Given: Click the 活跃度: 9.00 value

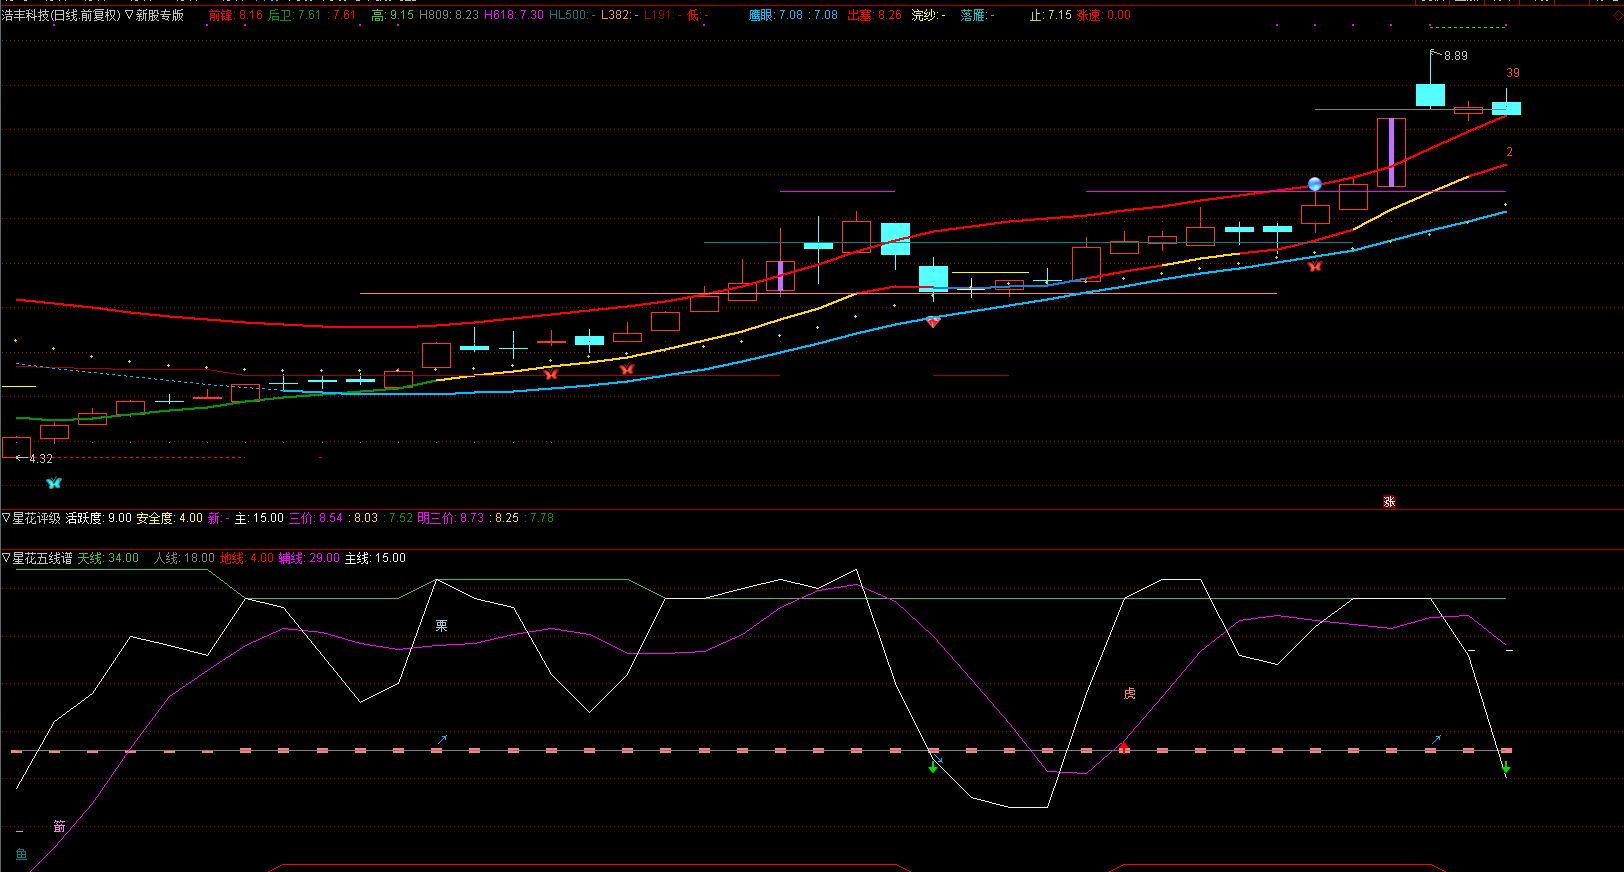Looking at the screenshot, I should 99,518.
